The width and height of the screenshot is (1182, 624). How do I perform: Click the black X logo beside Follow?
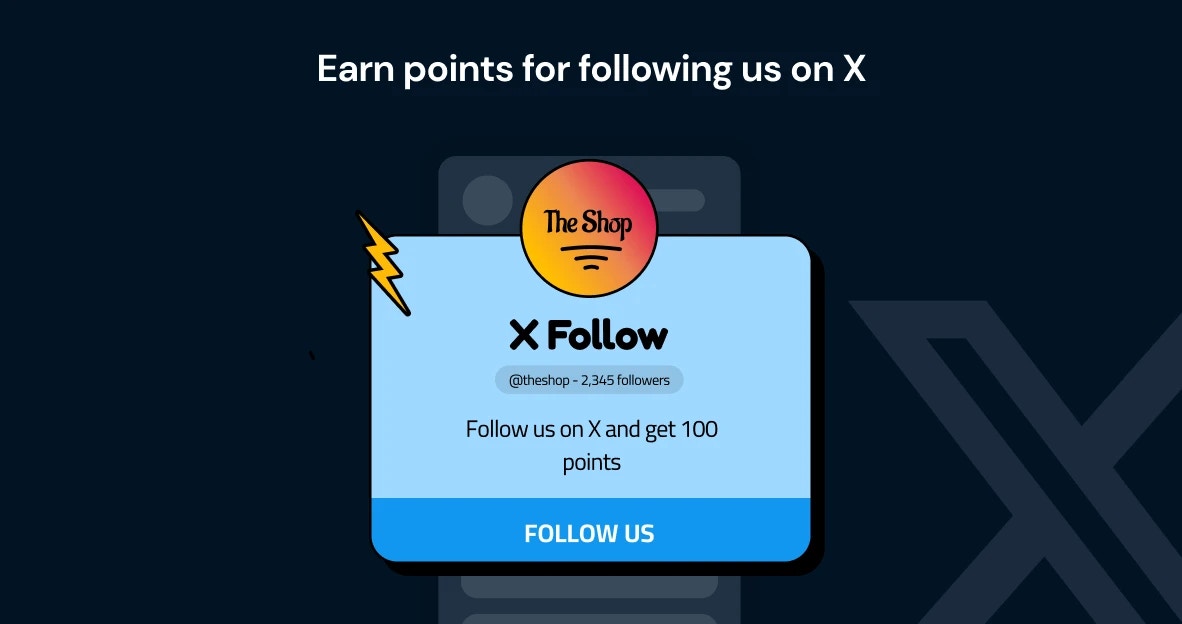(x=524, y=335)
